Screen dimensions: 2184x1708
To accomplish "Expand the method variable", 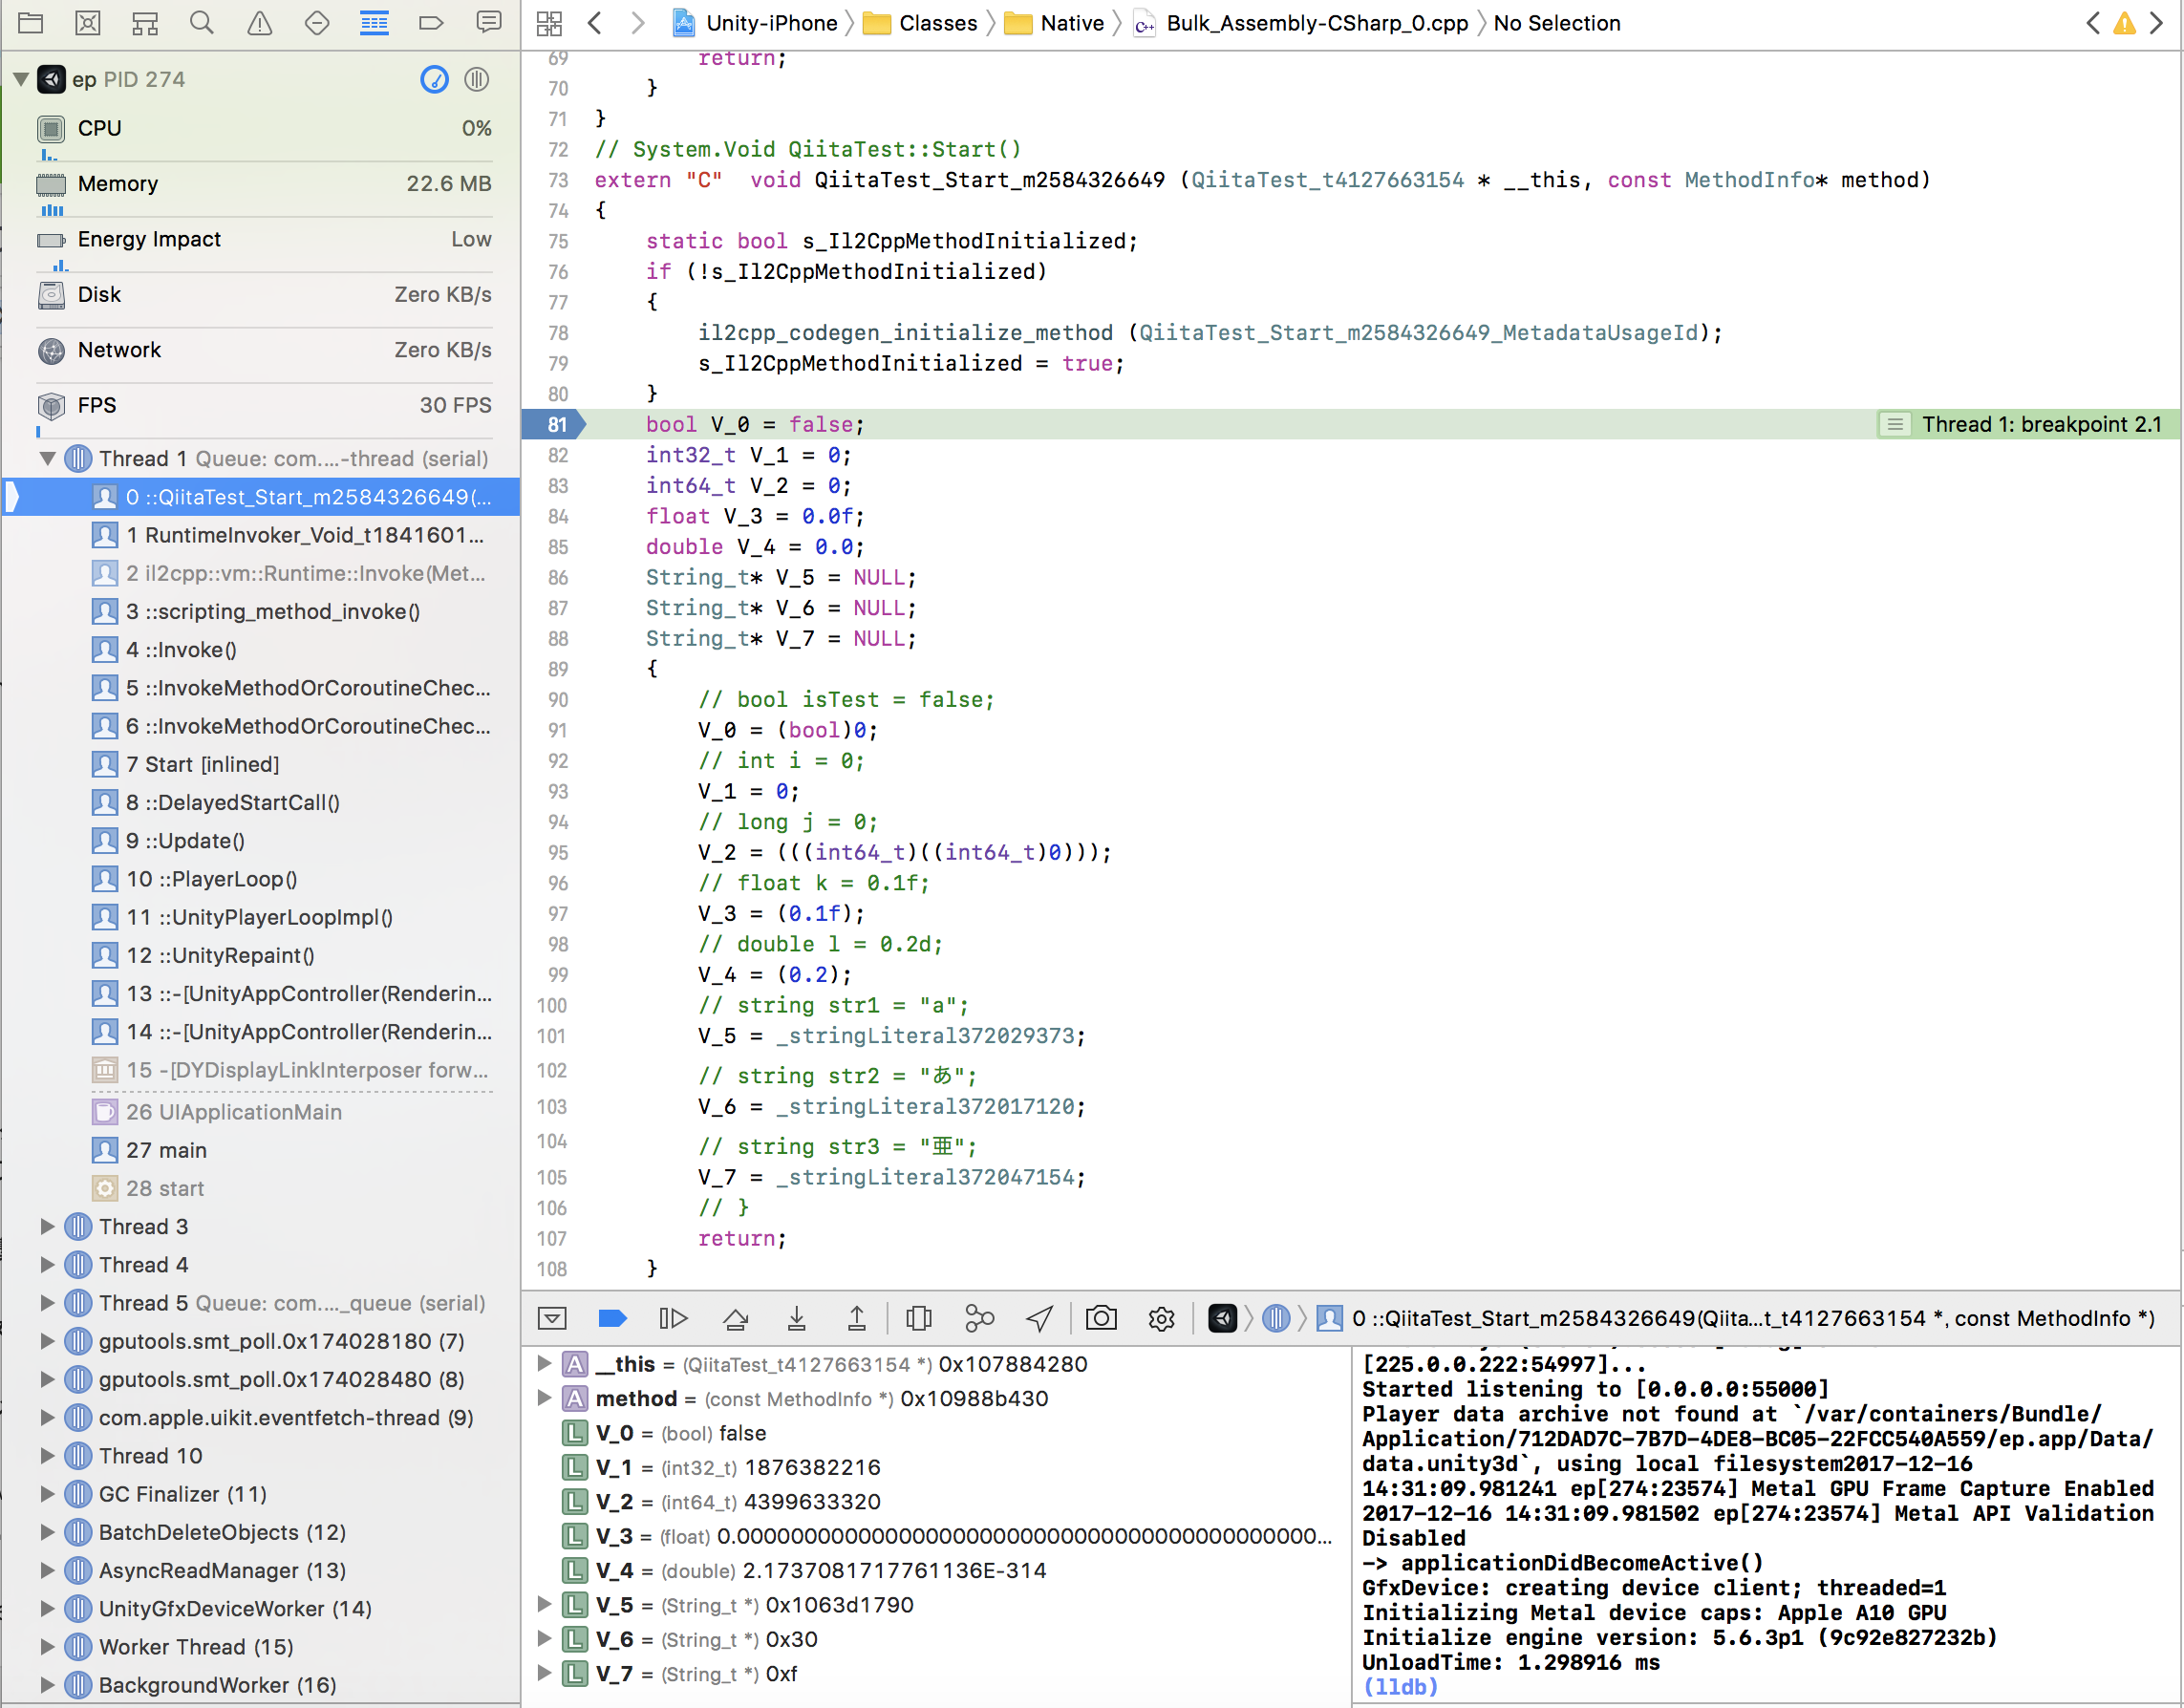I will pos(544,1397).
